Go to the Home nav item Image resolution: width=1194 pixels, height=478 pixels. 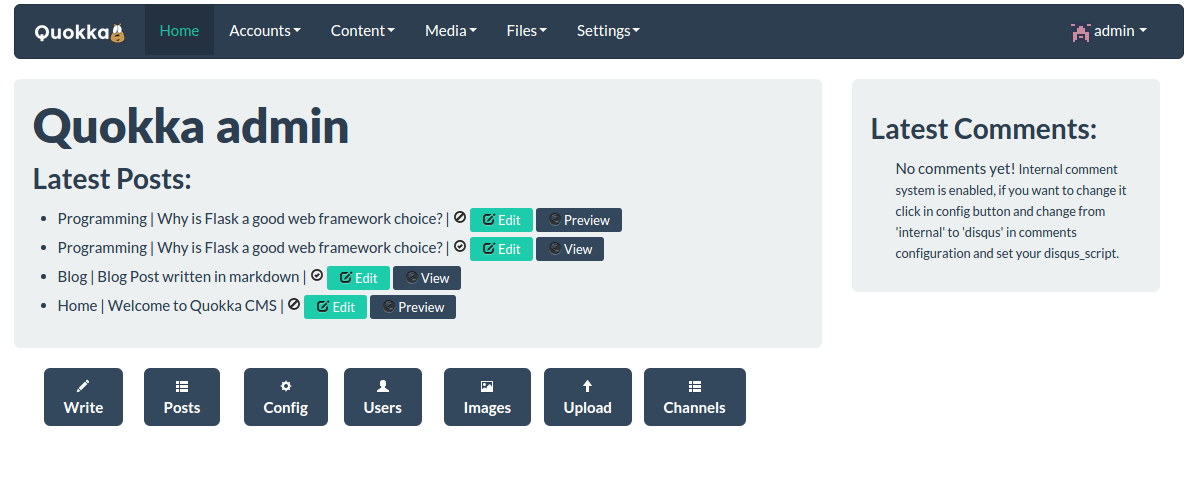[179, 30]
